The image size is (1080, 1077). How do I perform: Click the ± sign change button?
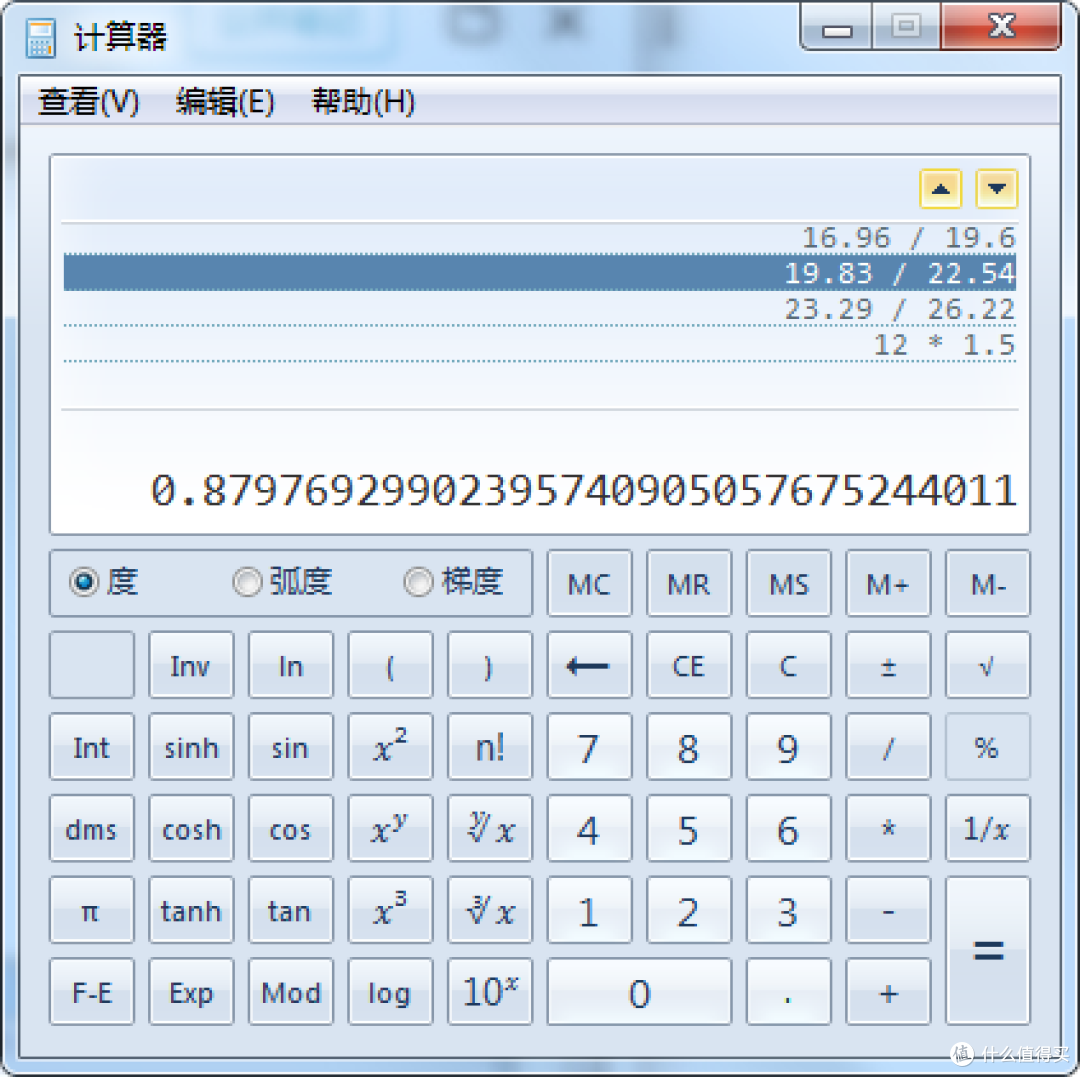tap(888, 665)
